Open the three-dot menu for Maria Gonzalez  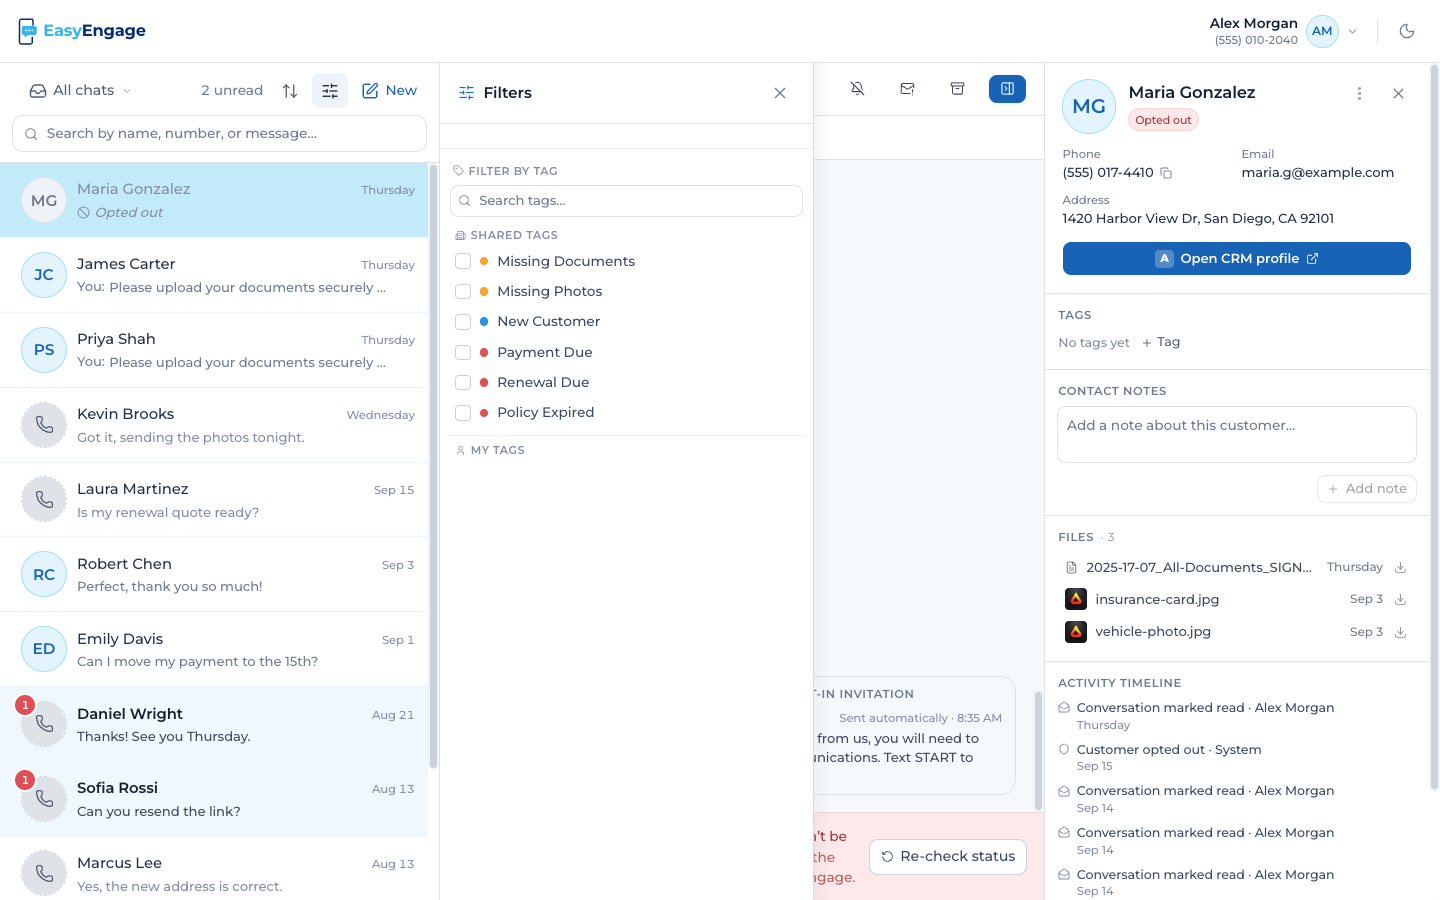pyautogui.click(x=1359, y=93)
